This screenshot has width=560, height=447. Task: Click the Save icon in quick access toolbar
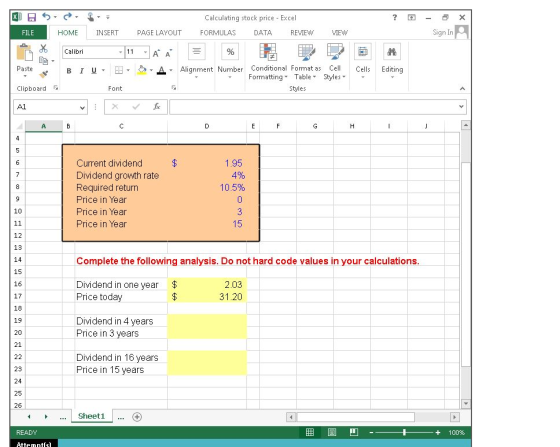pos(32,17)
